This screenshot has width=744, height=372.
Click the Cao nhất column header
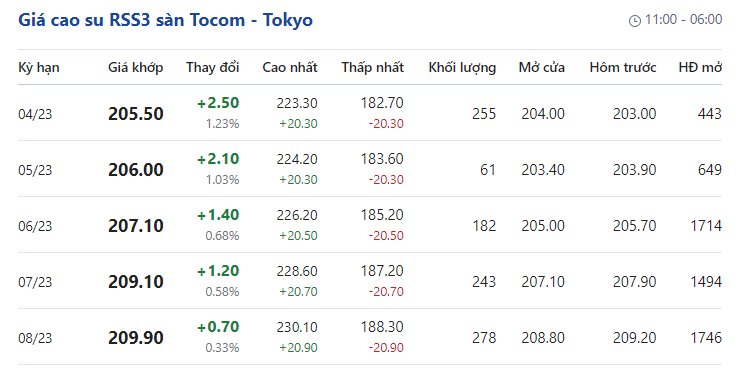(x=290, y=67)
